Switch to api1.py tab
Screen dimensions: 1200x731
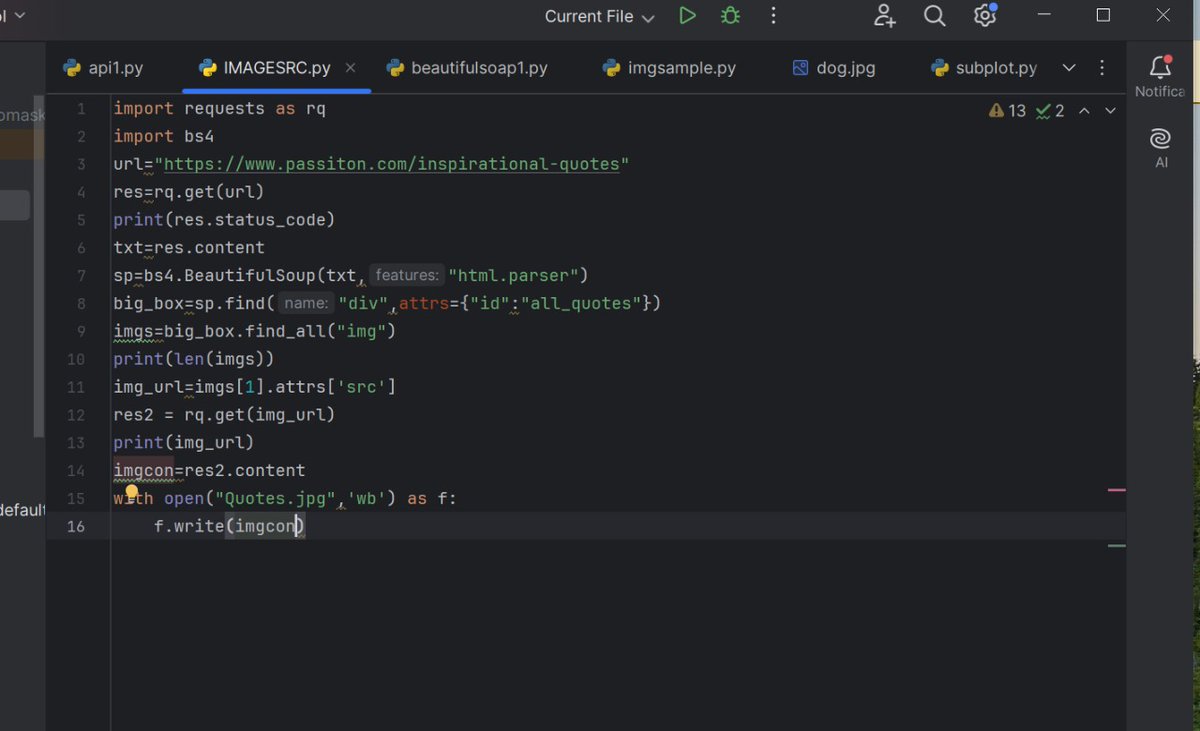click(103, 68)
